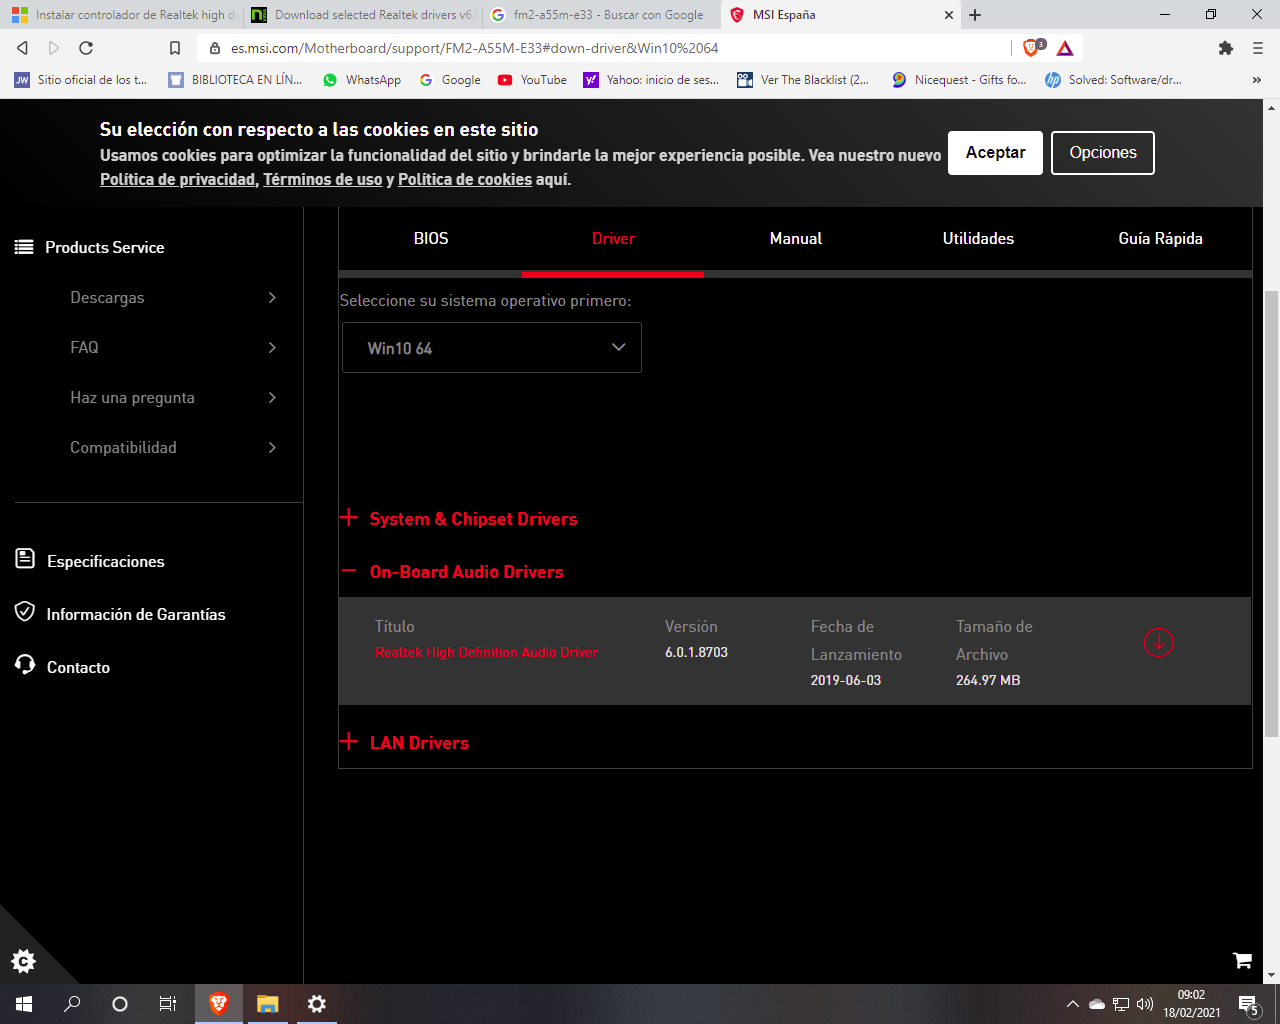
Task: Go forward one page
Action: (x=54, y=48)
